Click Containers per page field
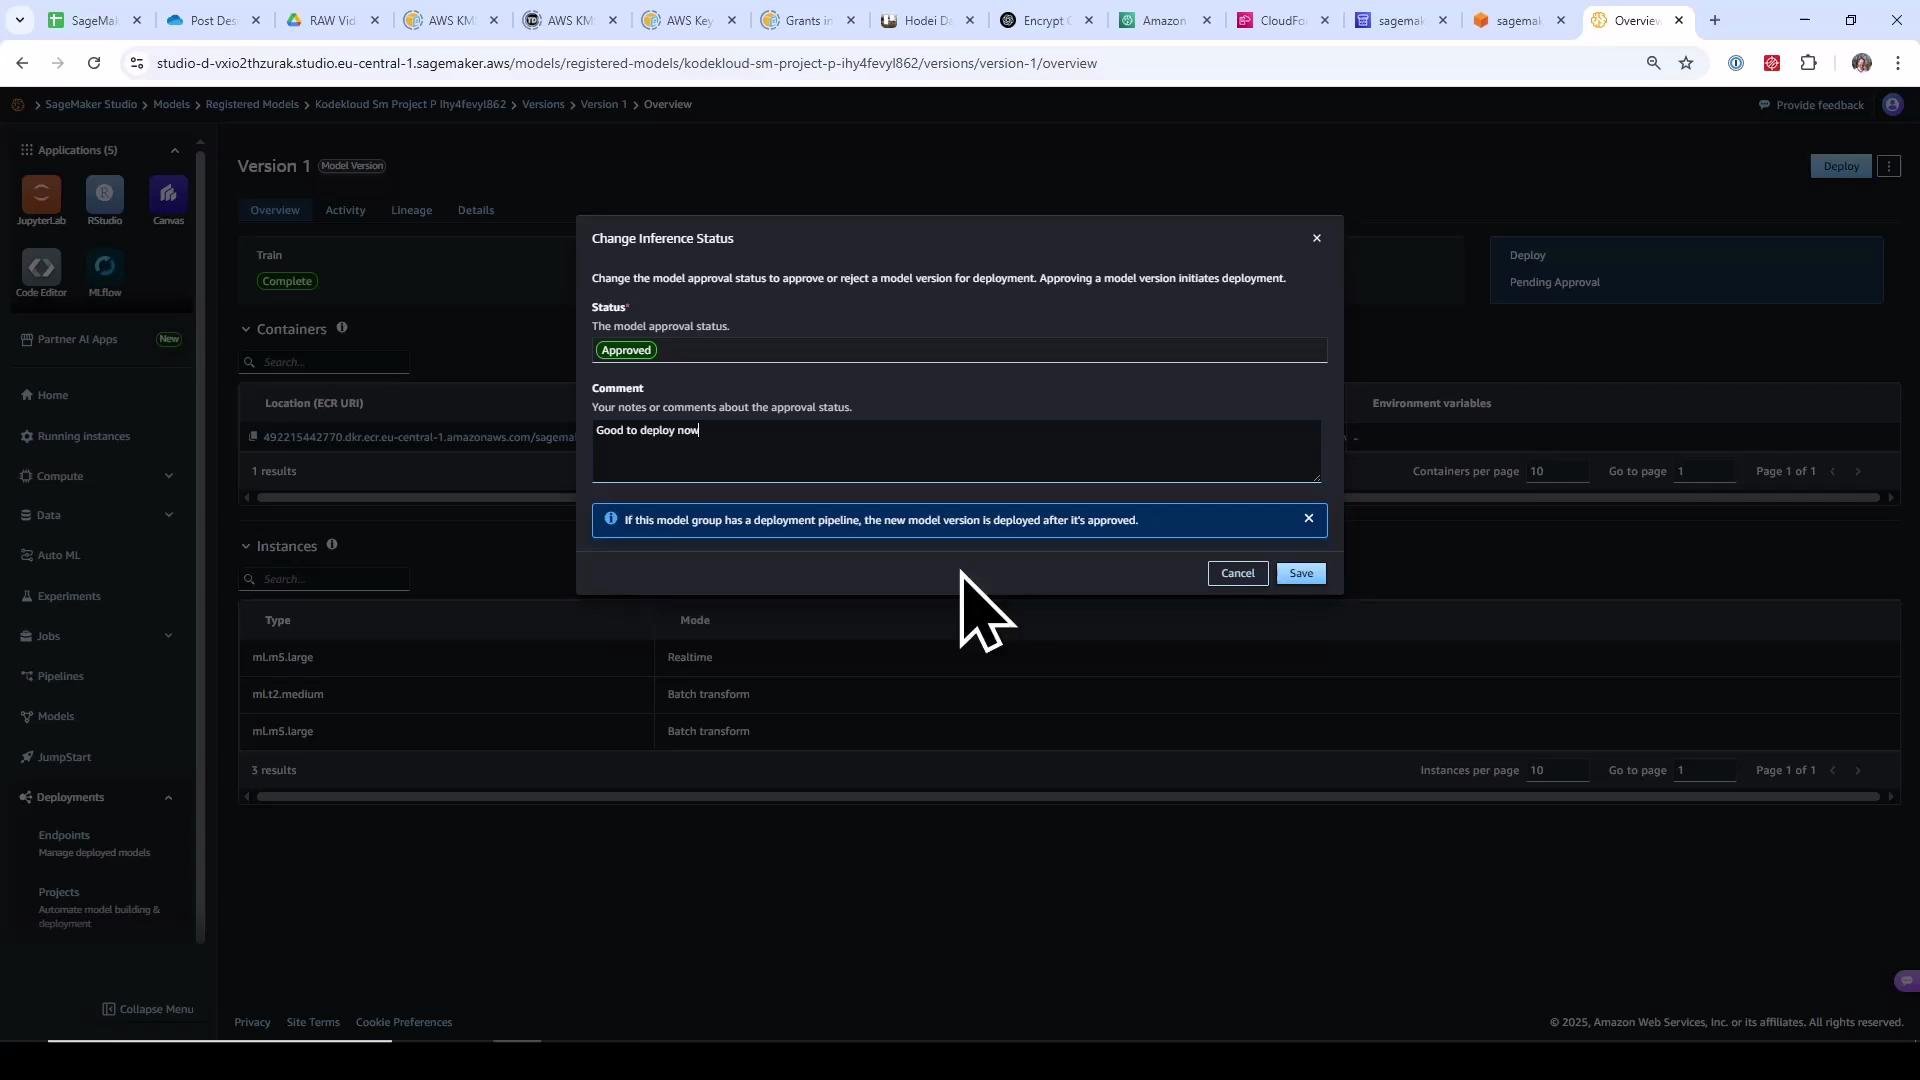Image resolution: width=1920 pixels, height=1080 pixels. 1558,471
